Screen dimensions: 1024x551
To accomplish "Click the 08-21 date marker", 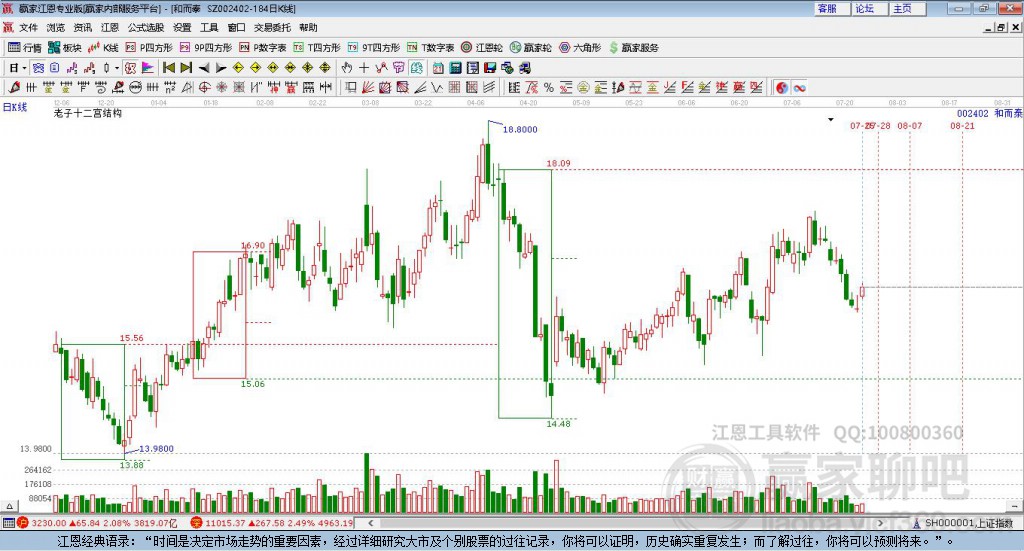I will (962, 125).
